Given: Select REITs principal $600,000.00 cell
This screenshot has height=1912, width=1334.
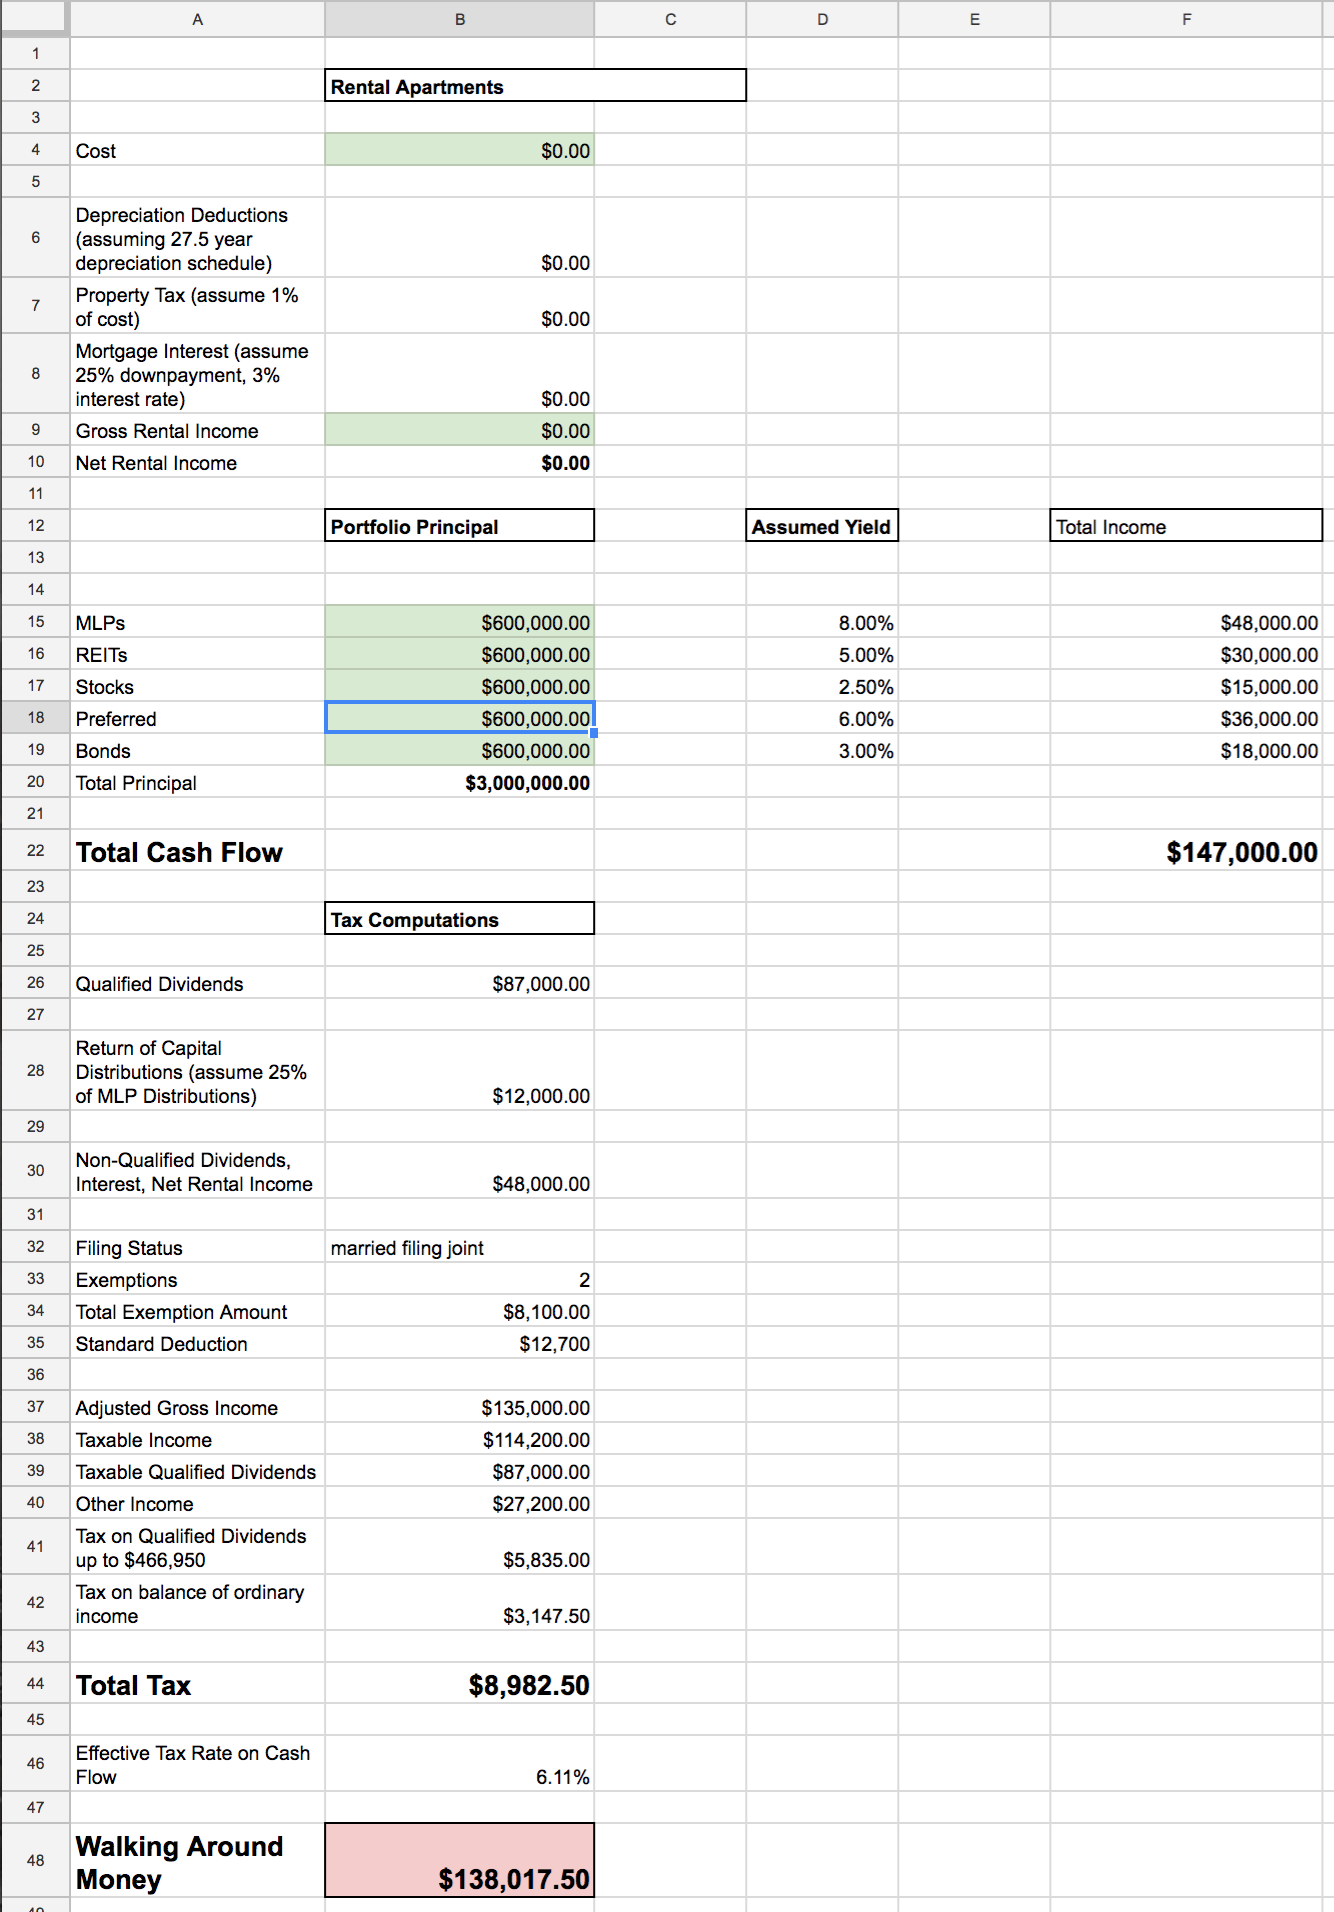Looking at the screenshot, I should [460, 654].
